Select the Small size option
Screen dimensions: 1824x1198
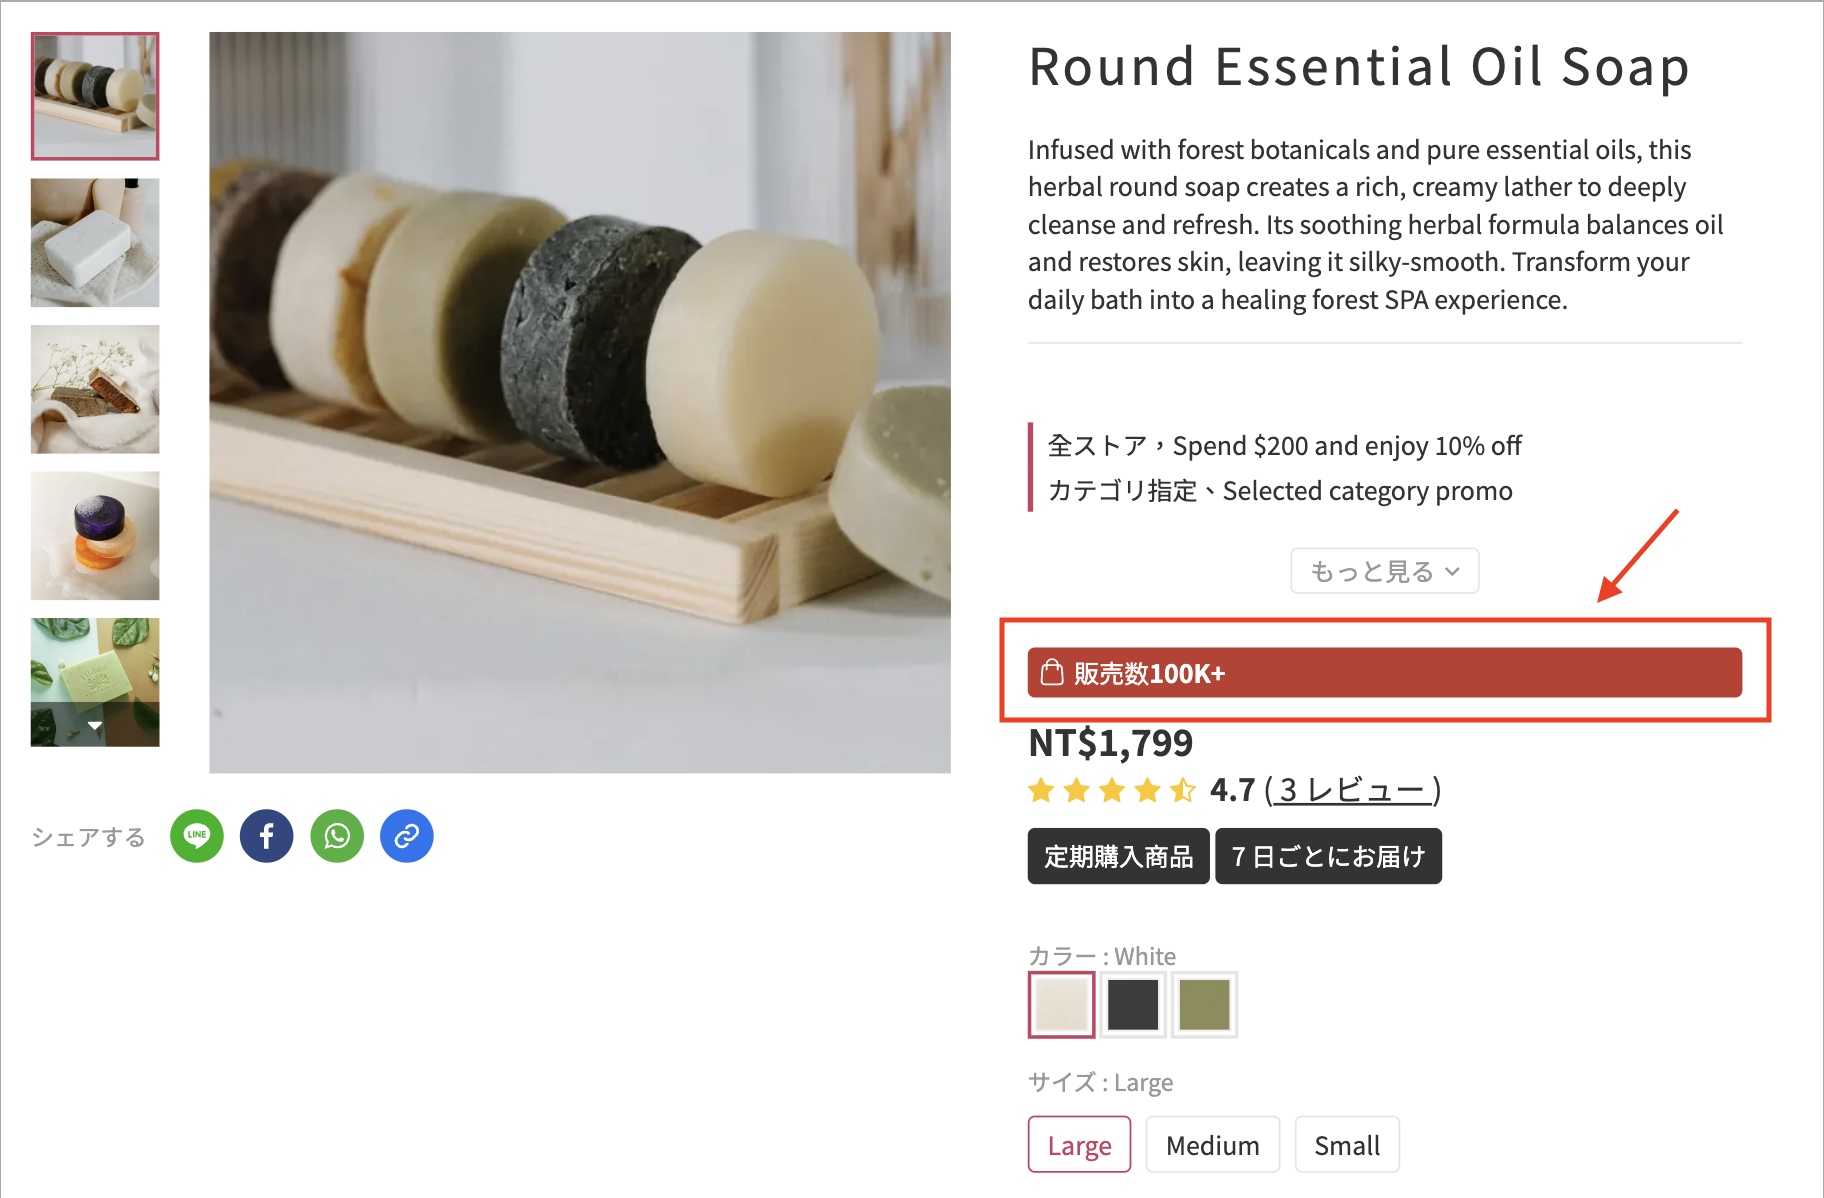click(1347, 1145)
